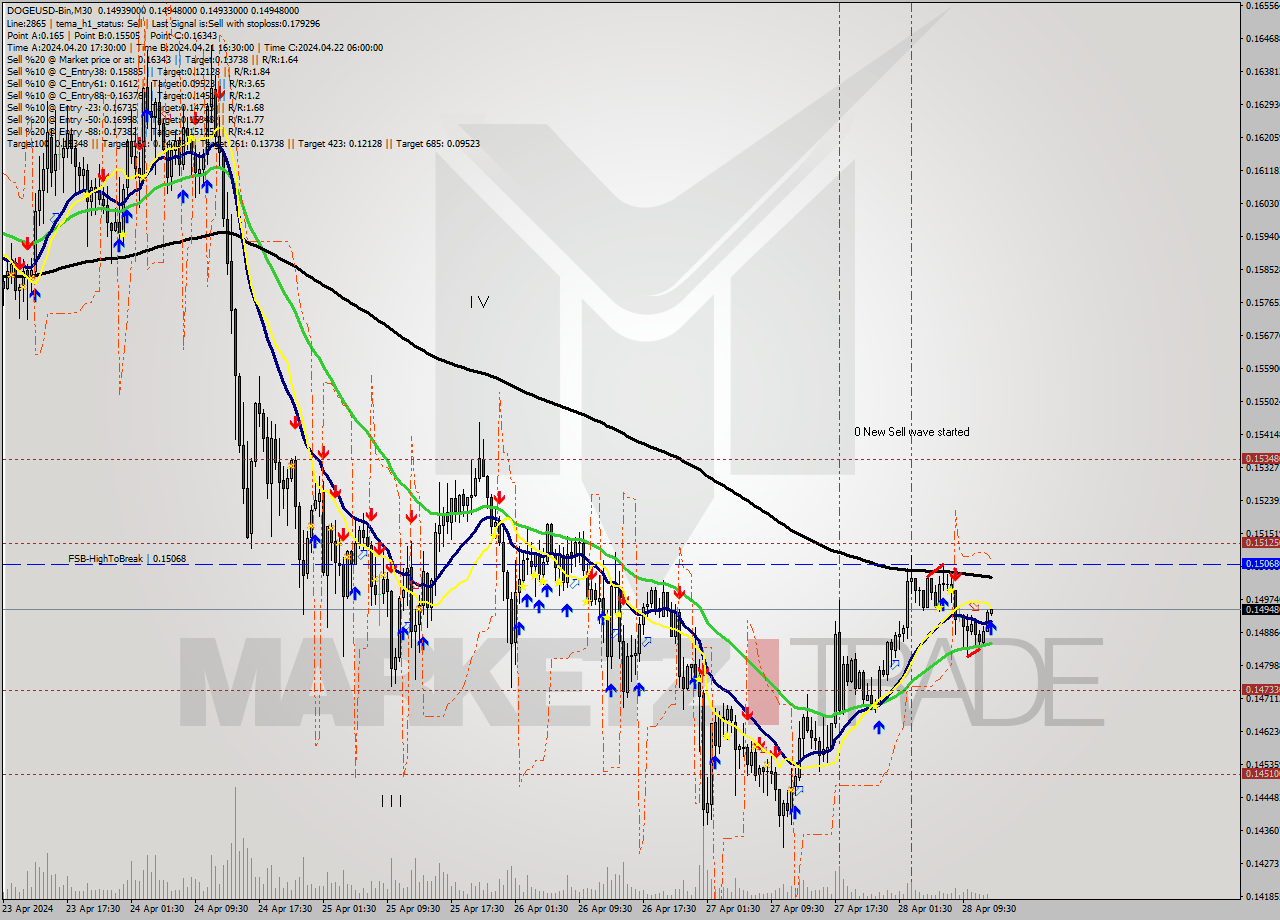Click the DOGEUSD-Bin,M30 chart title text
This screenshot has height=920, width=1280.
pos(50,11)
